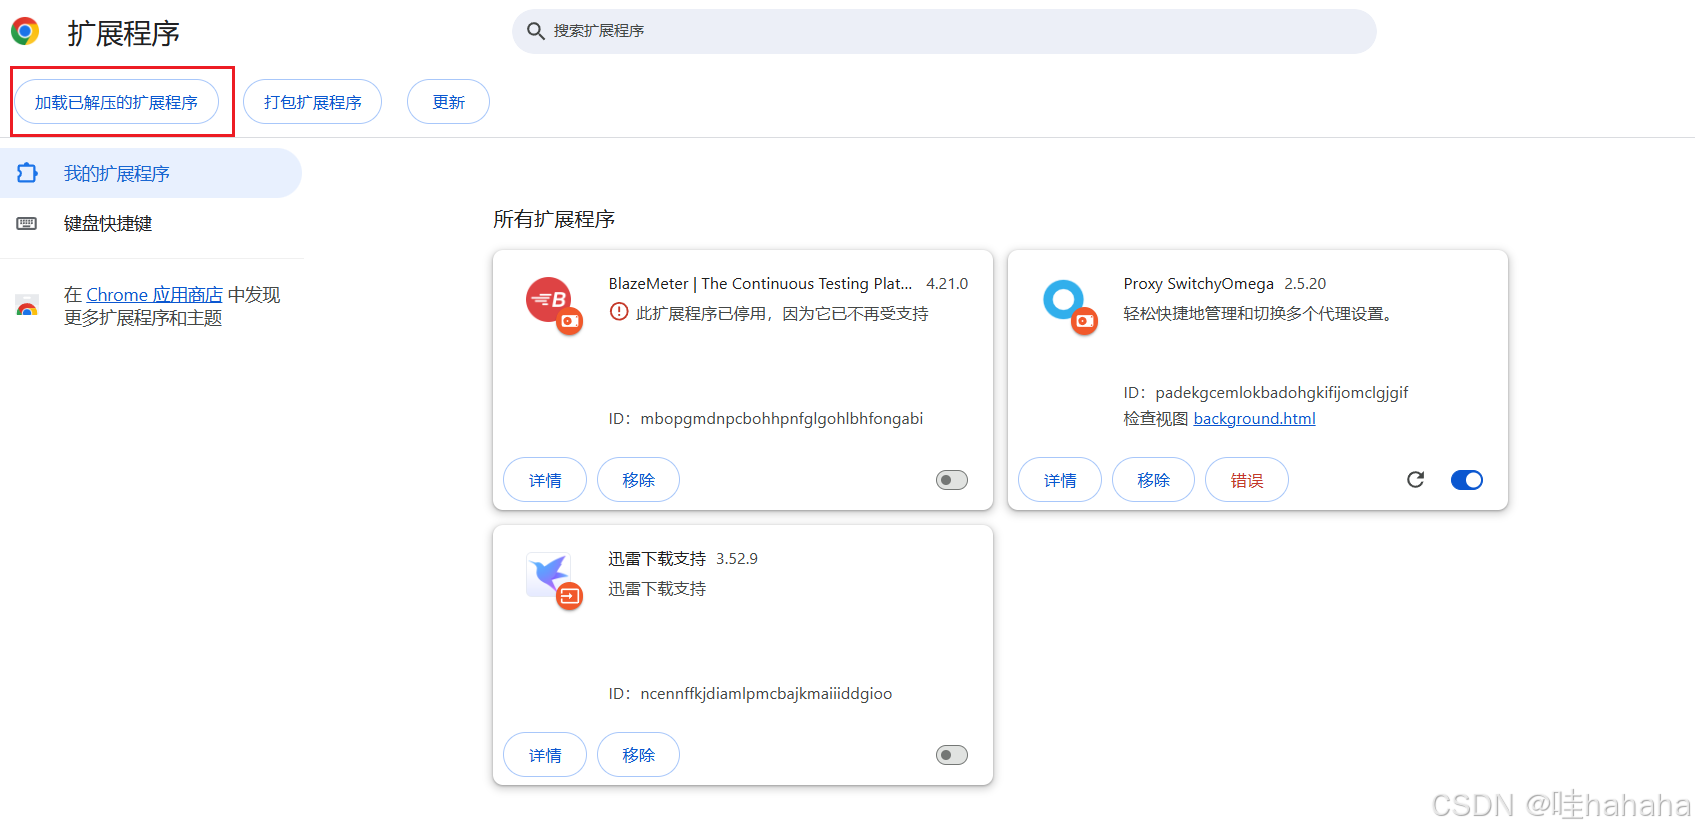Enable the BlazeMeter extension toggle

pos(952,480)
